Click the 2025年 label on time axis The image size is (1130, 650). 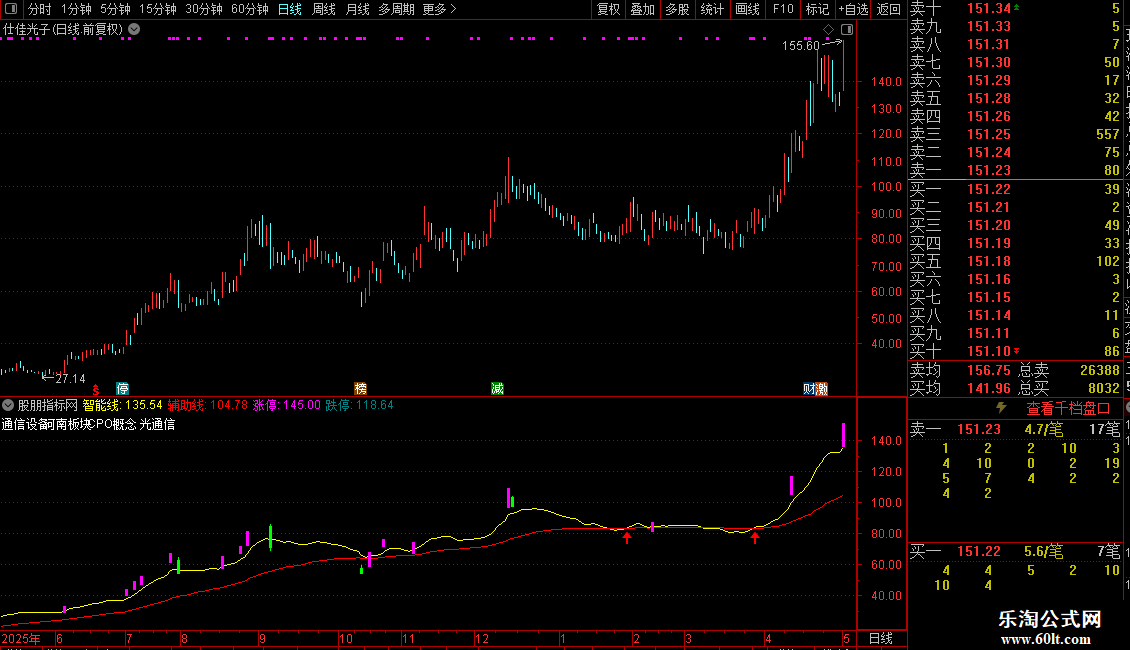coord(21,638)
